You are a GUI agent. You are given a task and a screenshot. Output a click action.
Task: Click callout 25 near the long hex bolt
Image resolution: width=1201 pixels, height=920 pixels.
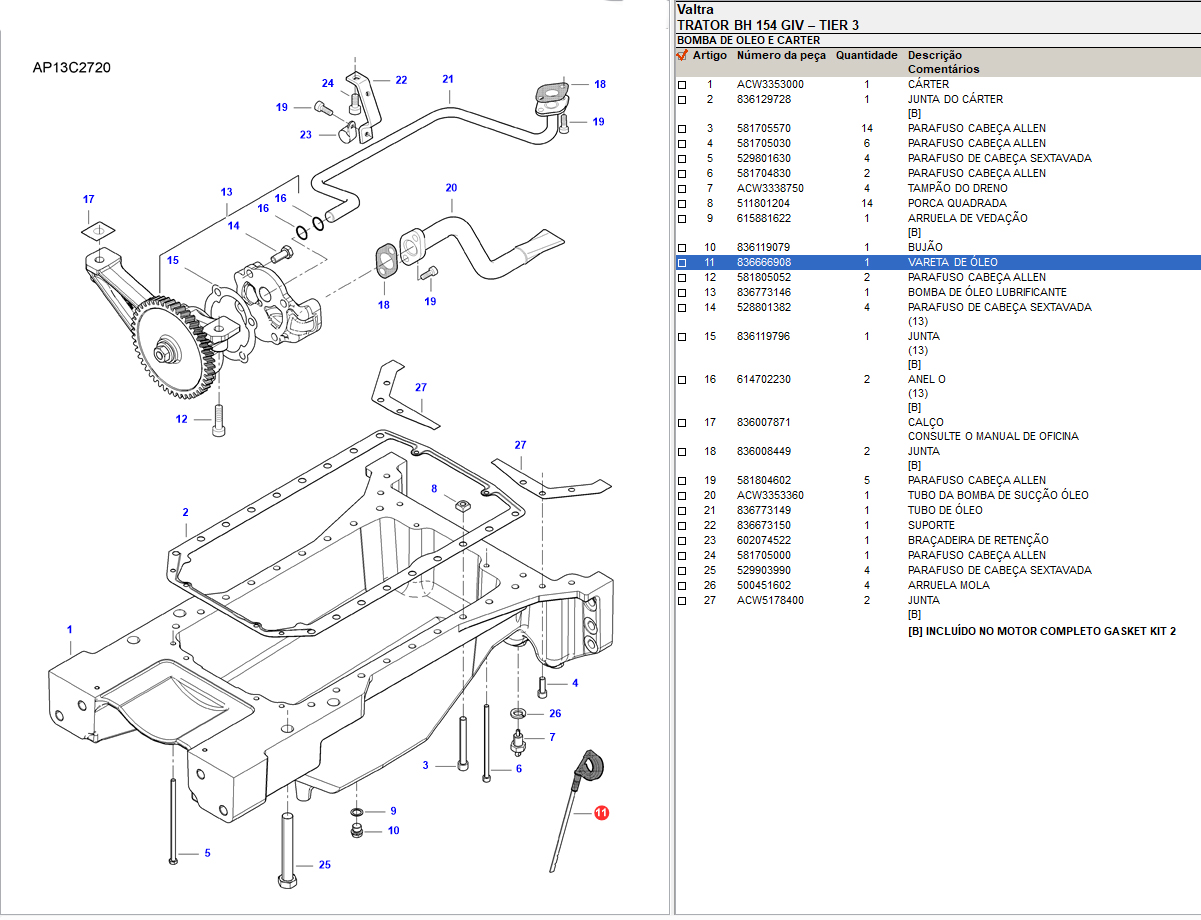point(324,865)
